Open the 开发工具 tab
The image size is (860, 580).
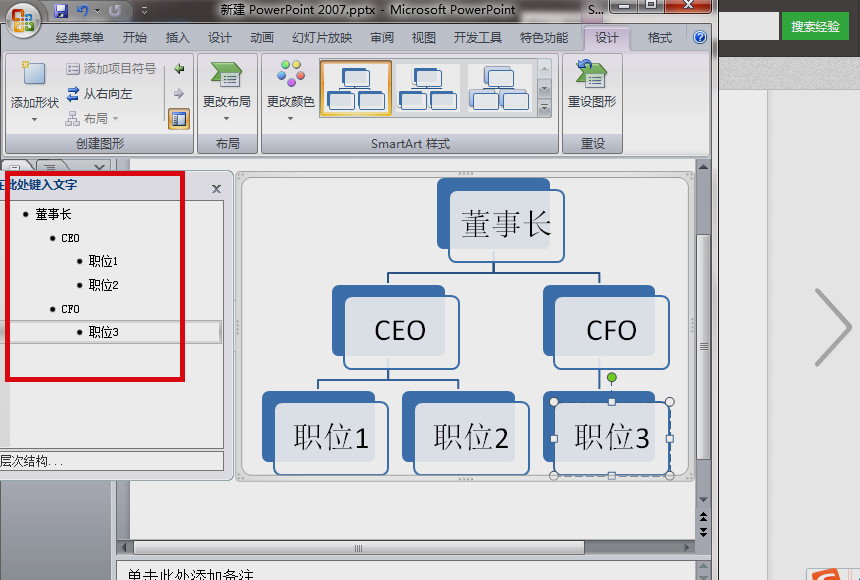pyautogui.click(x=478, y=37)
